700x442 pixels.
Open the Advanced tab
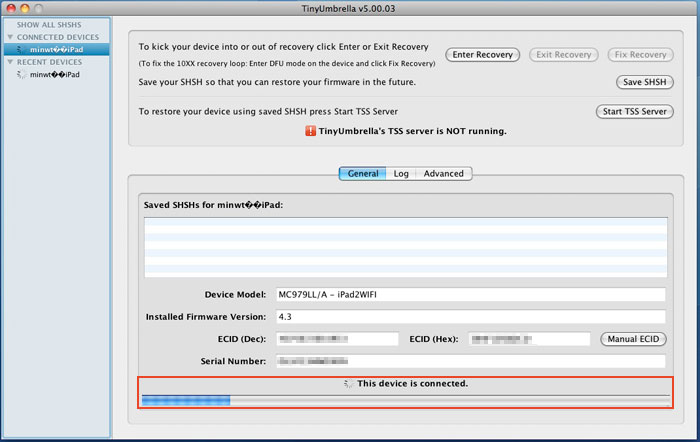click(x=443, y=174)
